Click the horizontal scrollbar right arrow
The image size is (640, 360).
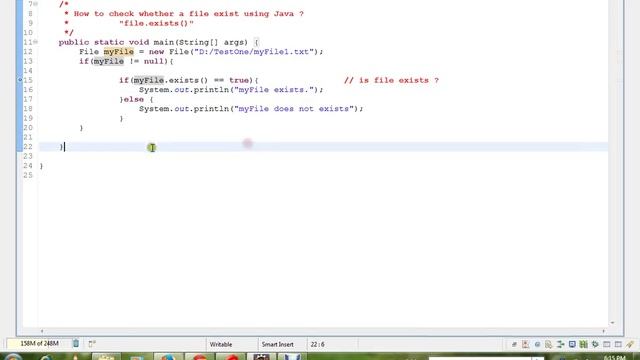[x=603, y=331]
